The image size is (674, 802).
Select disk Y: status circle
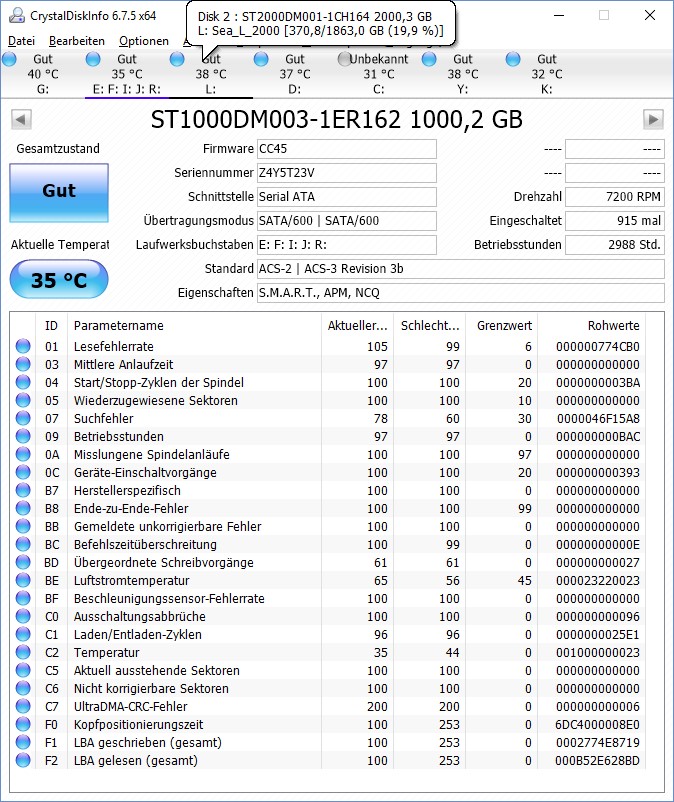[429, 59]
